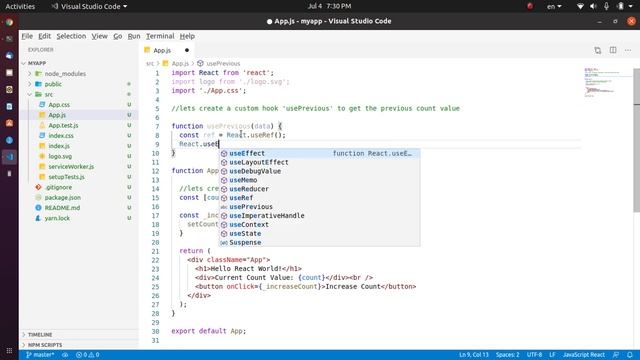This screenshot has height=360, width=640.
Task: Select usePrevious suggestion
Action: tap(320, 207)
